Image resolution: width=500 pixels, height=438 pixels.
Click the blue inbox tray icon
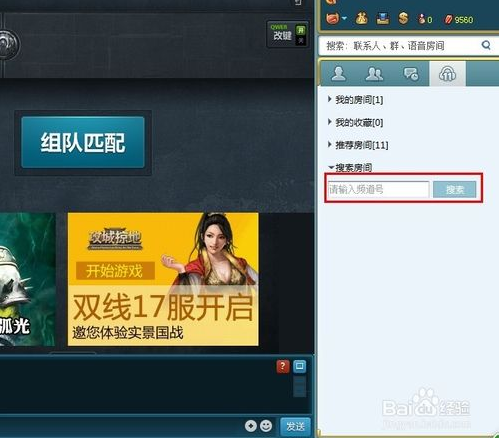point(383,19)
